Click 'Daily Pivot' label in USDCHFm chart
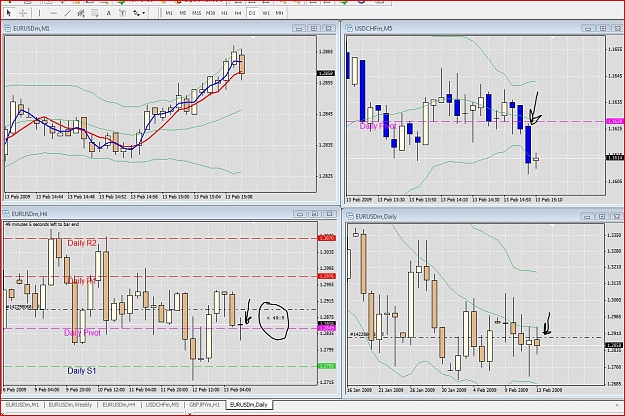Viewport: 625px width, 416px height. (x=378, y=126)
